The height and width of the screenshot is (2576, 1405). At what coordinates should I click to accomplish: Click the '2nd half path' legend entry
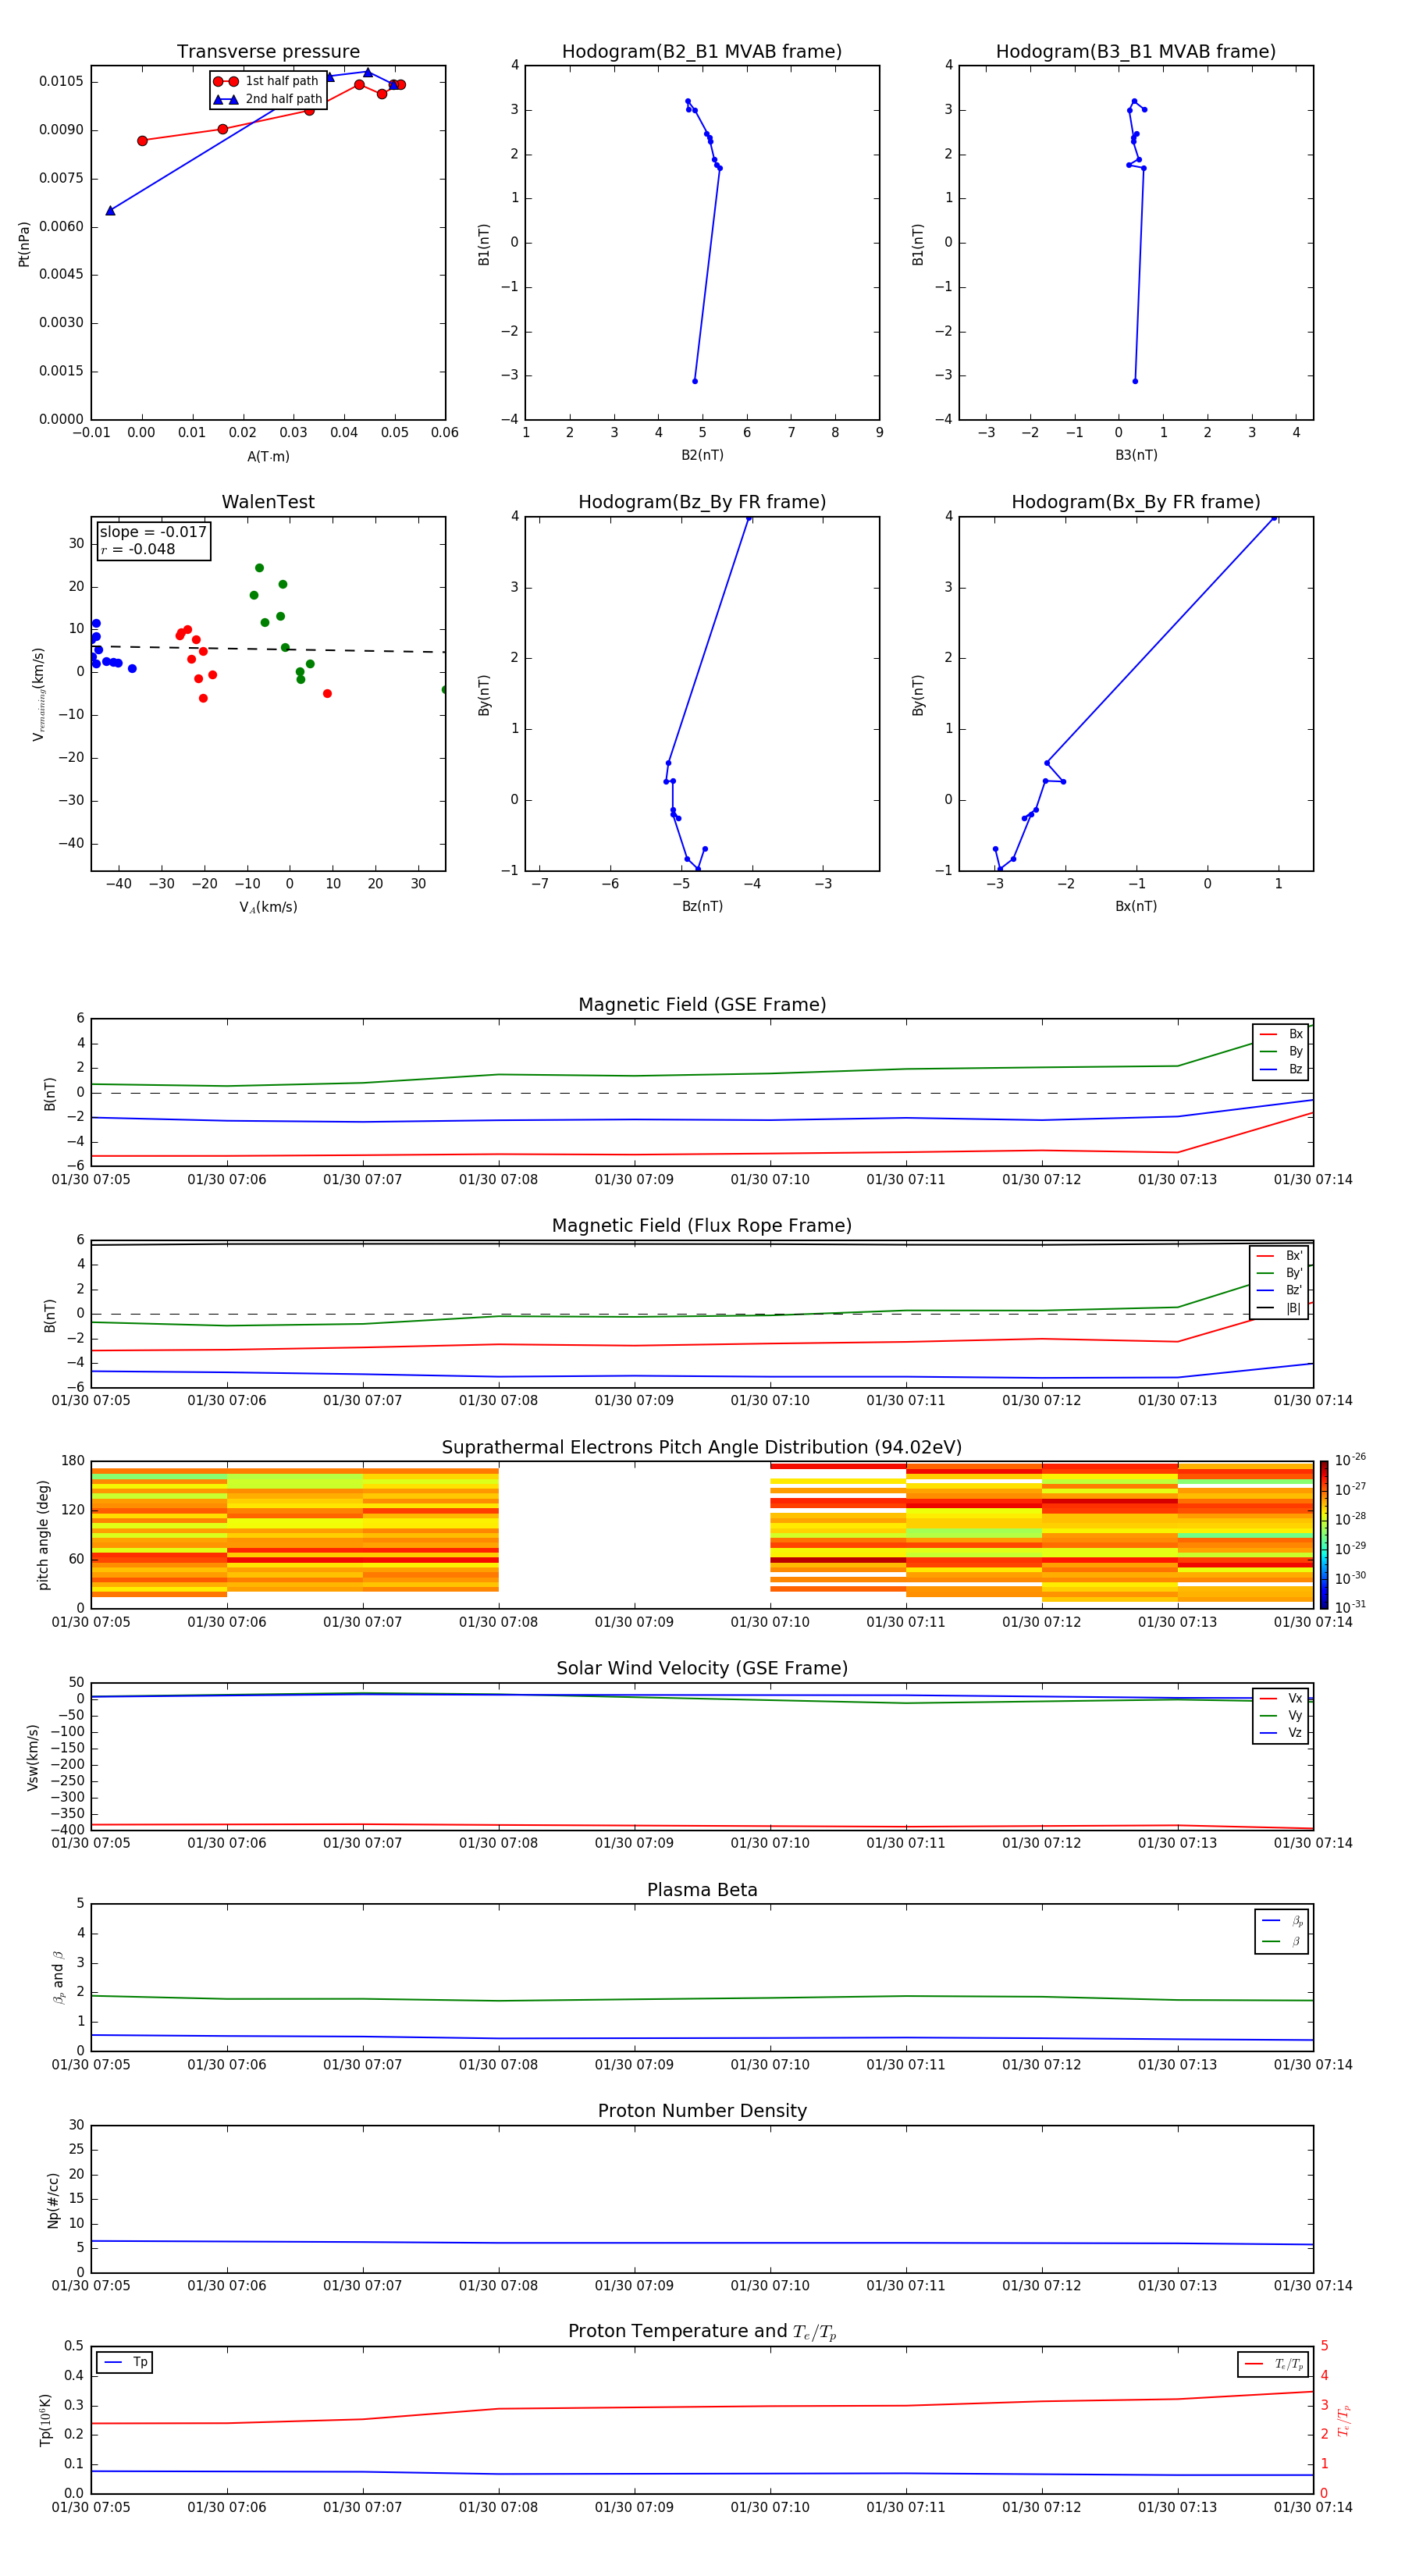coord(269,99)
